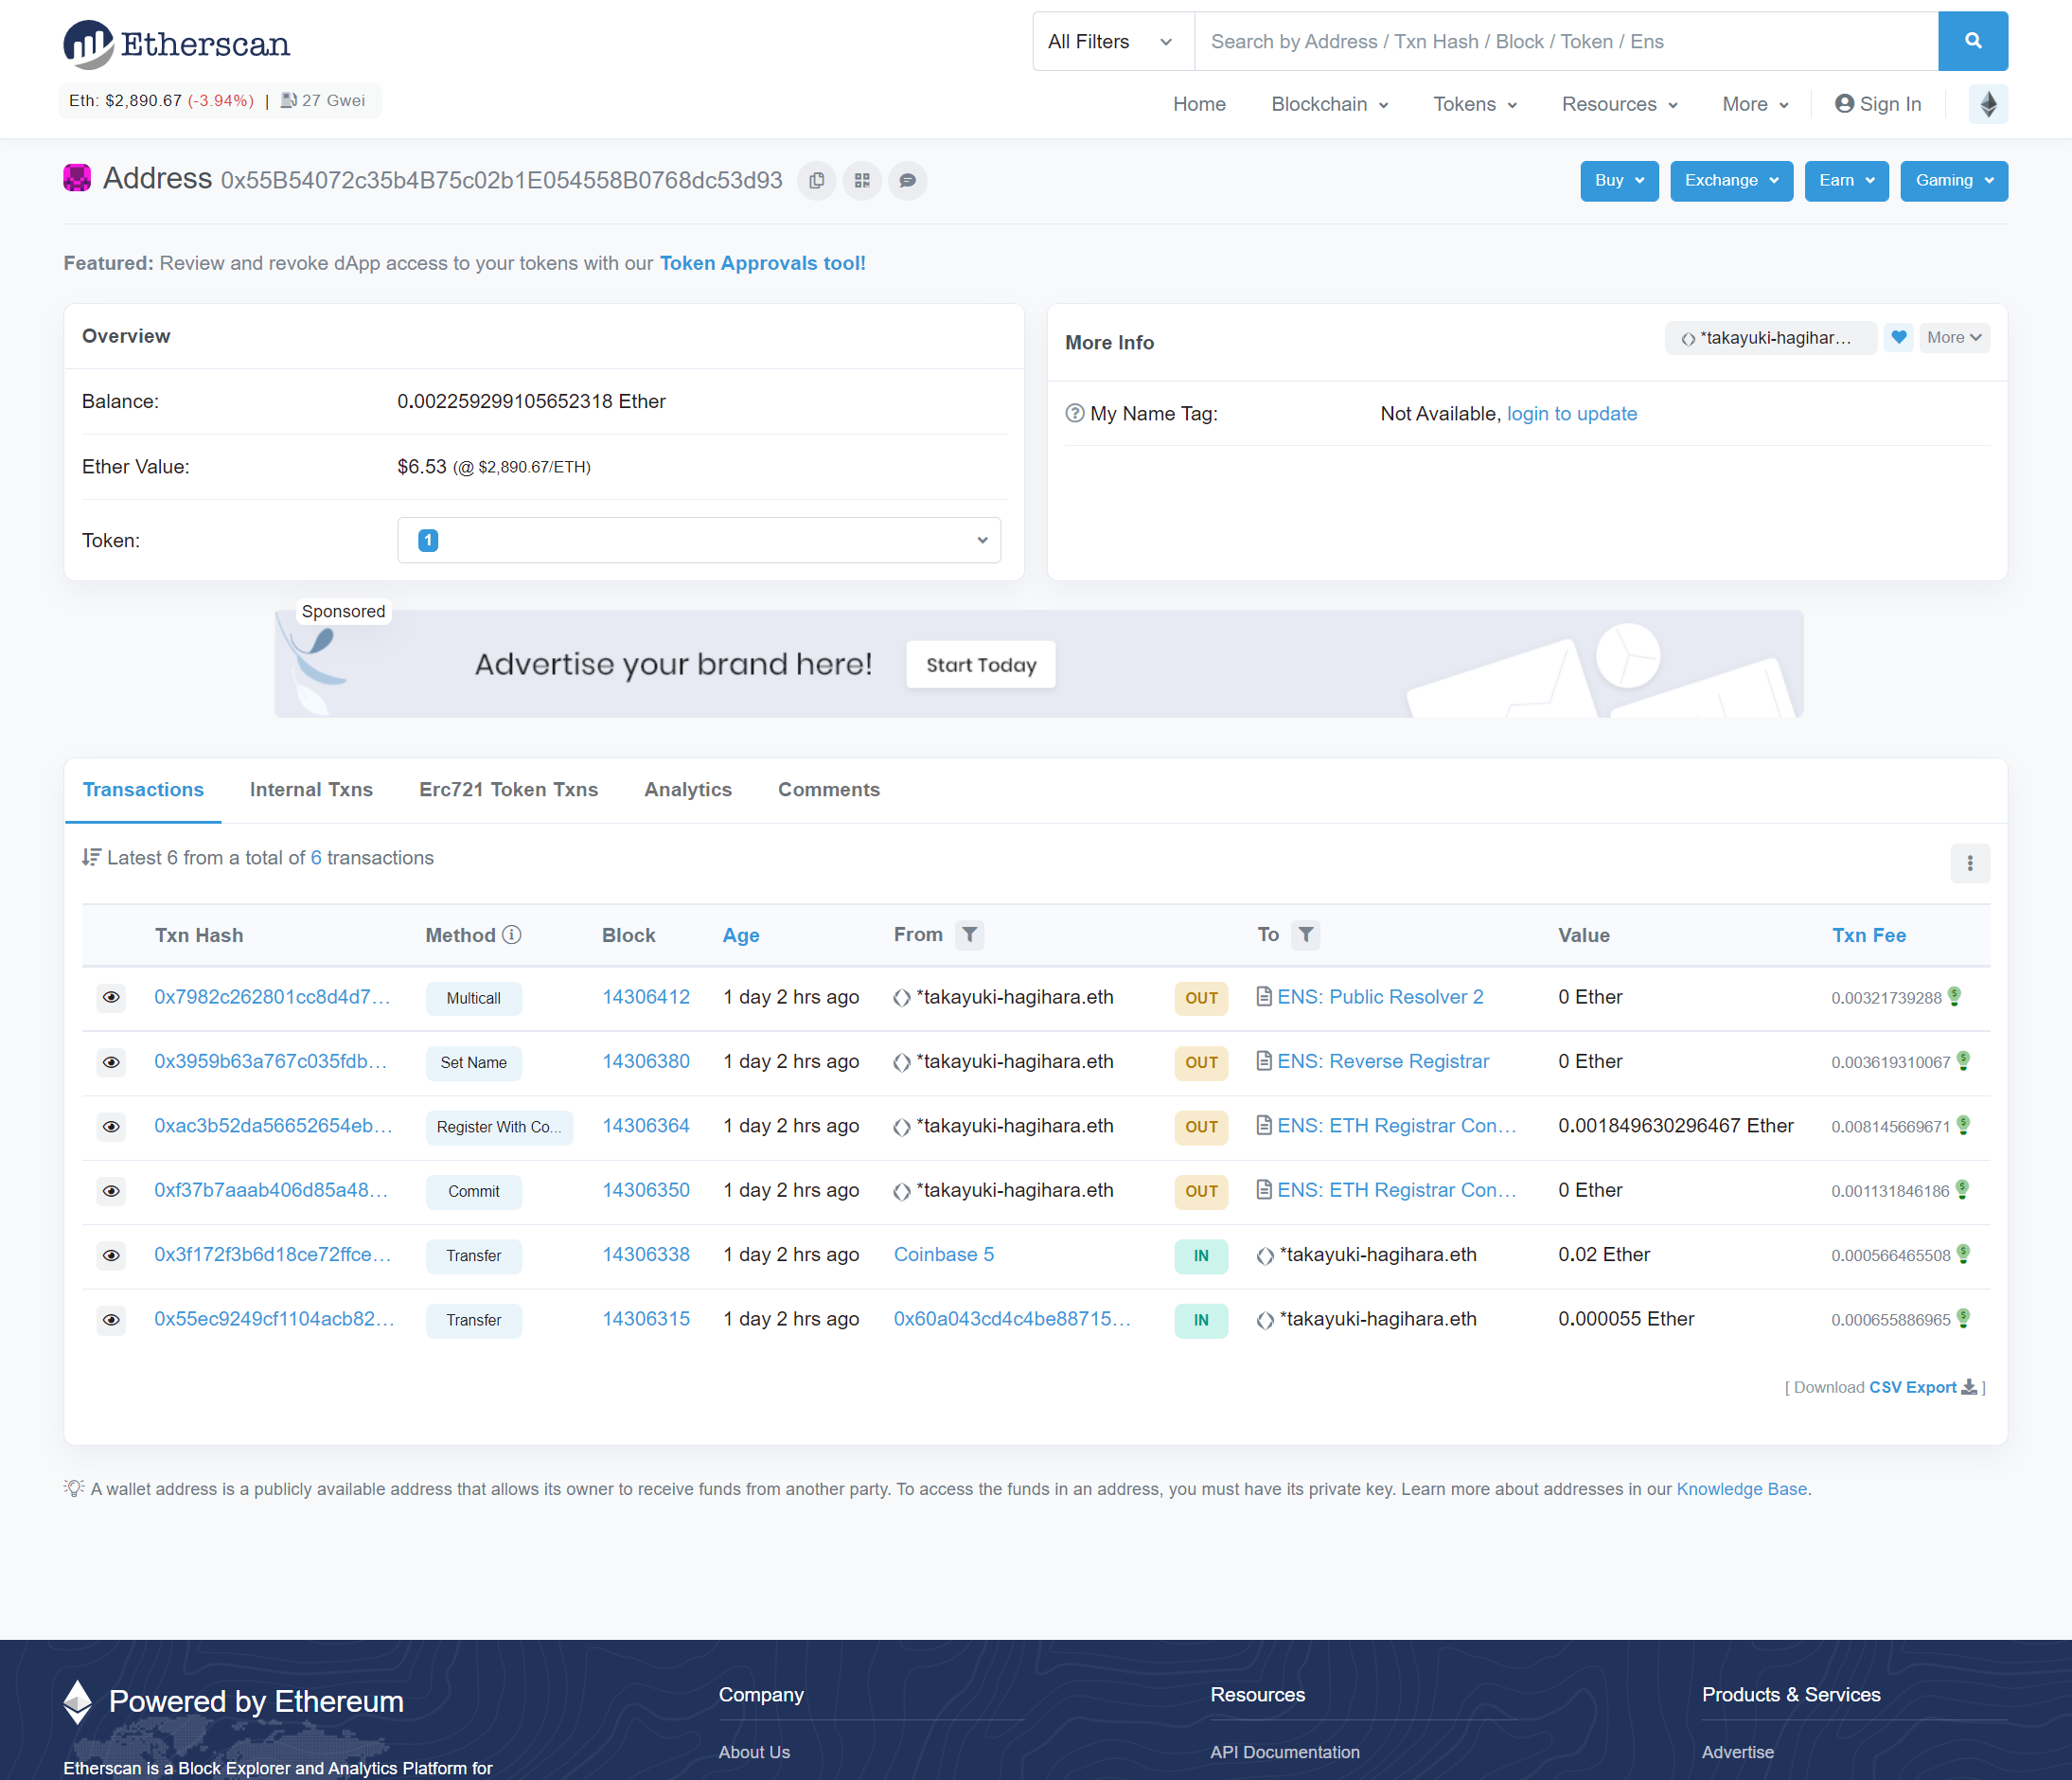Toggle the eye preview for transaction 0xf37b7aaab406d85a48
Screen dimensions: 2072x1780
[x=111, y=1190]
